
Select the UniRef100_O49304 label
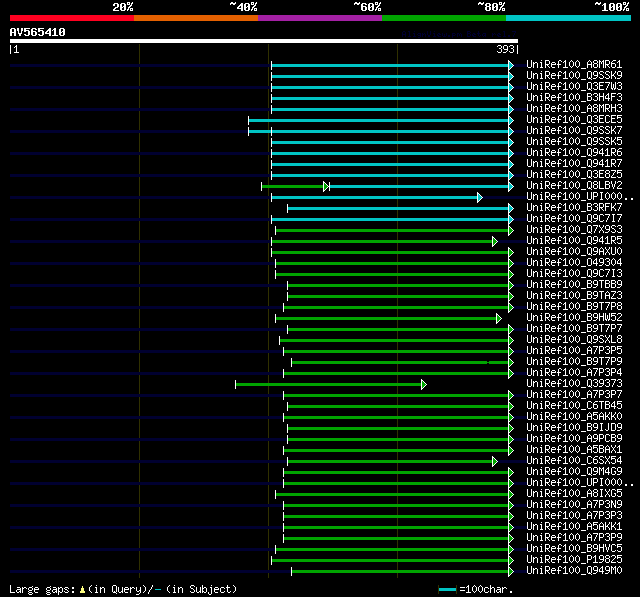tap(574, 263)
